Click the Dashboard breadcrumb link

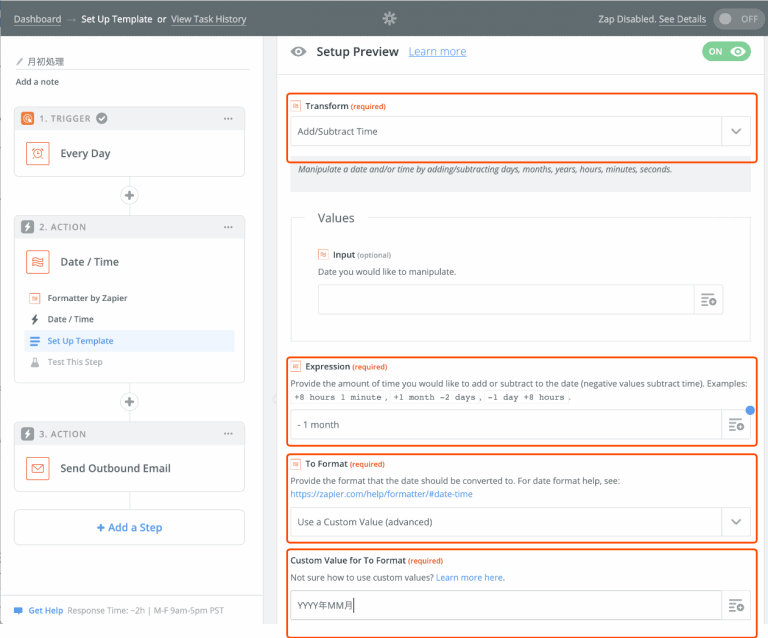[x=37, y=19]
